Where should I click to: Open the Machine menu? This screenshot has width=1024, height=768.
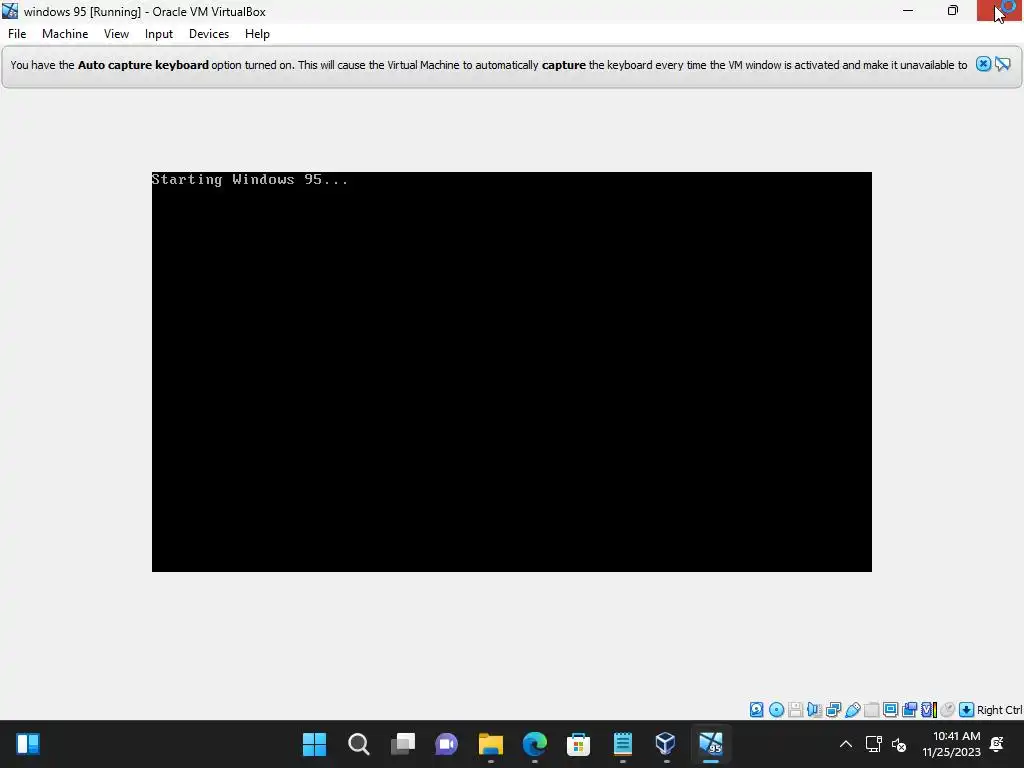coord(65,34)
